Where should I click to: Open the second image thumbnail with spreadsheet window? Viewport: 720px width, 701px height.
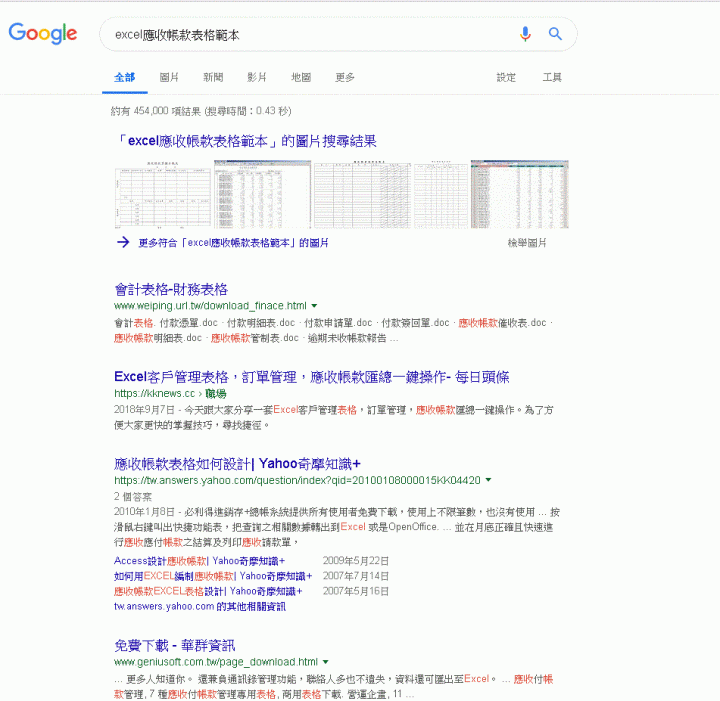[263, 194]
